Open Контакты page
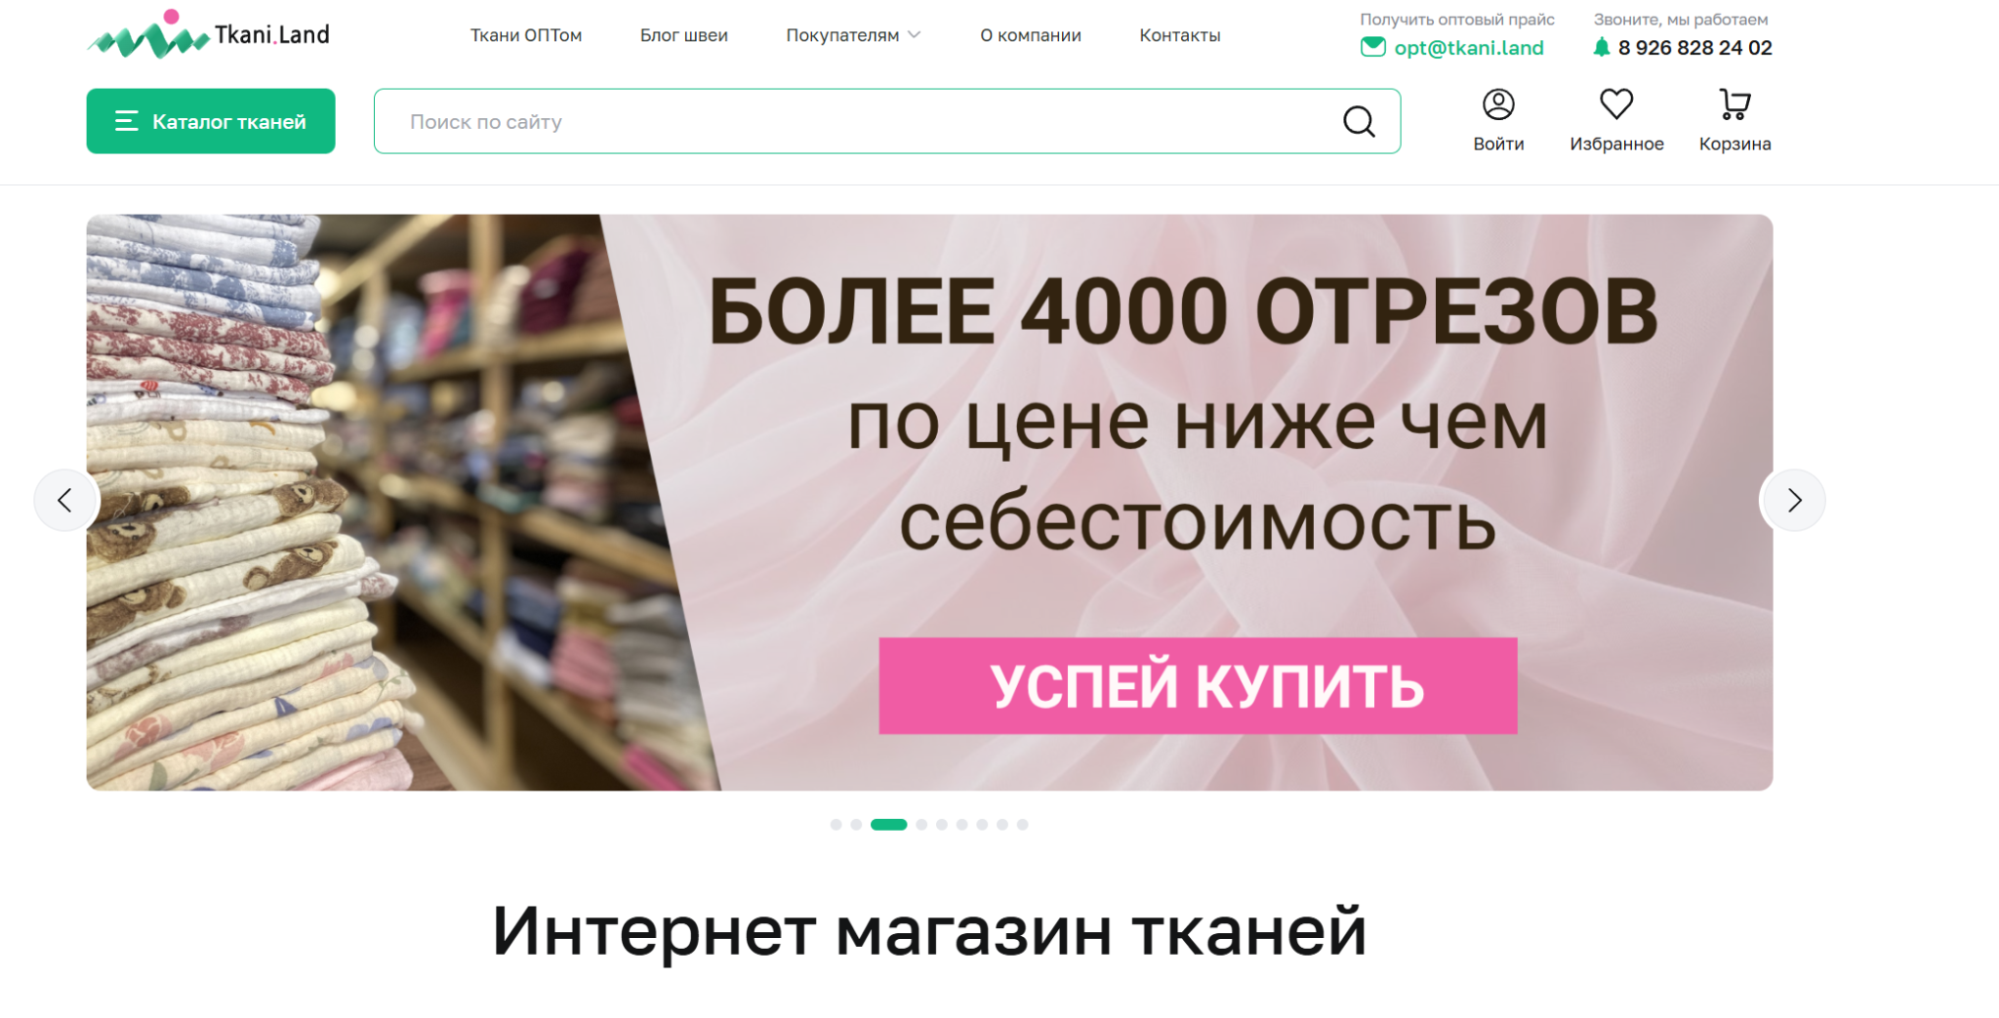The width and height of the screenshot is (1999, 1018). (x=1180, y=35)
